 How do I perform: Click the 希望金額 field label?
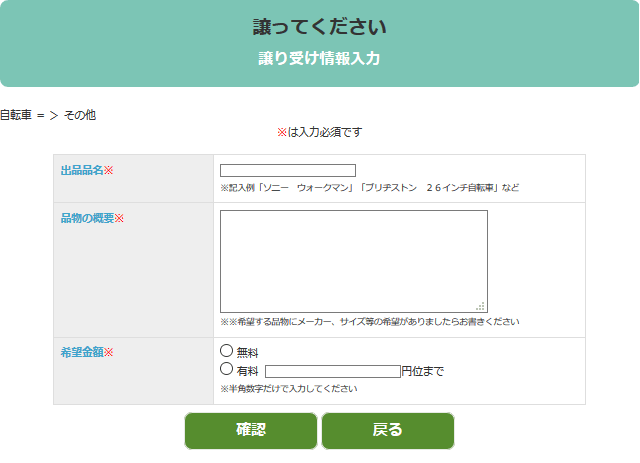pos(83,353)
